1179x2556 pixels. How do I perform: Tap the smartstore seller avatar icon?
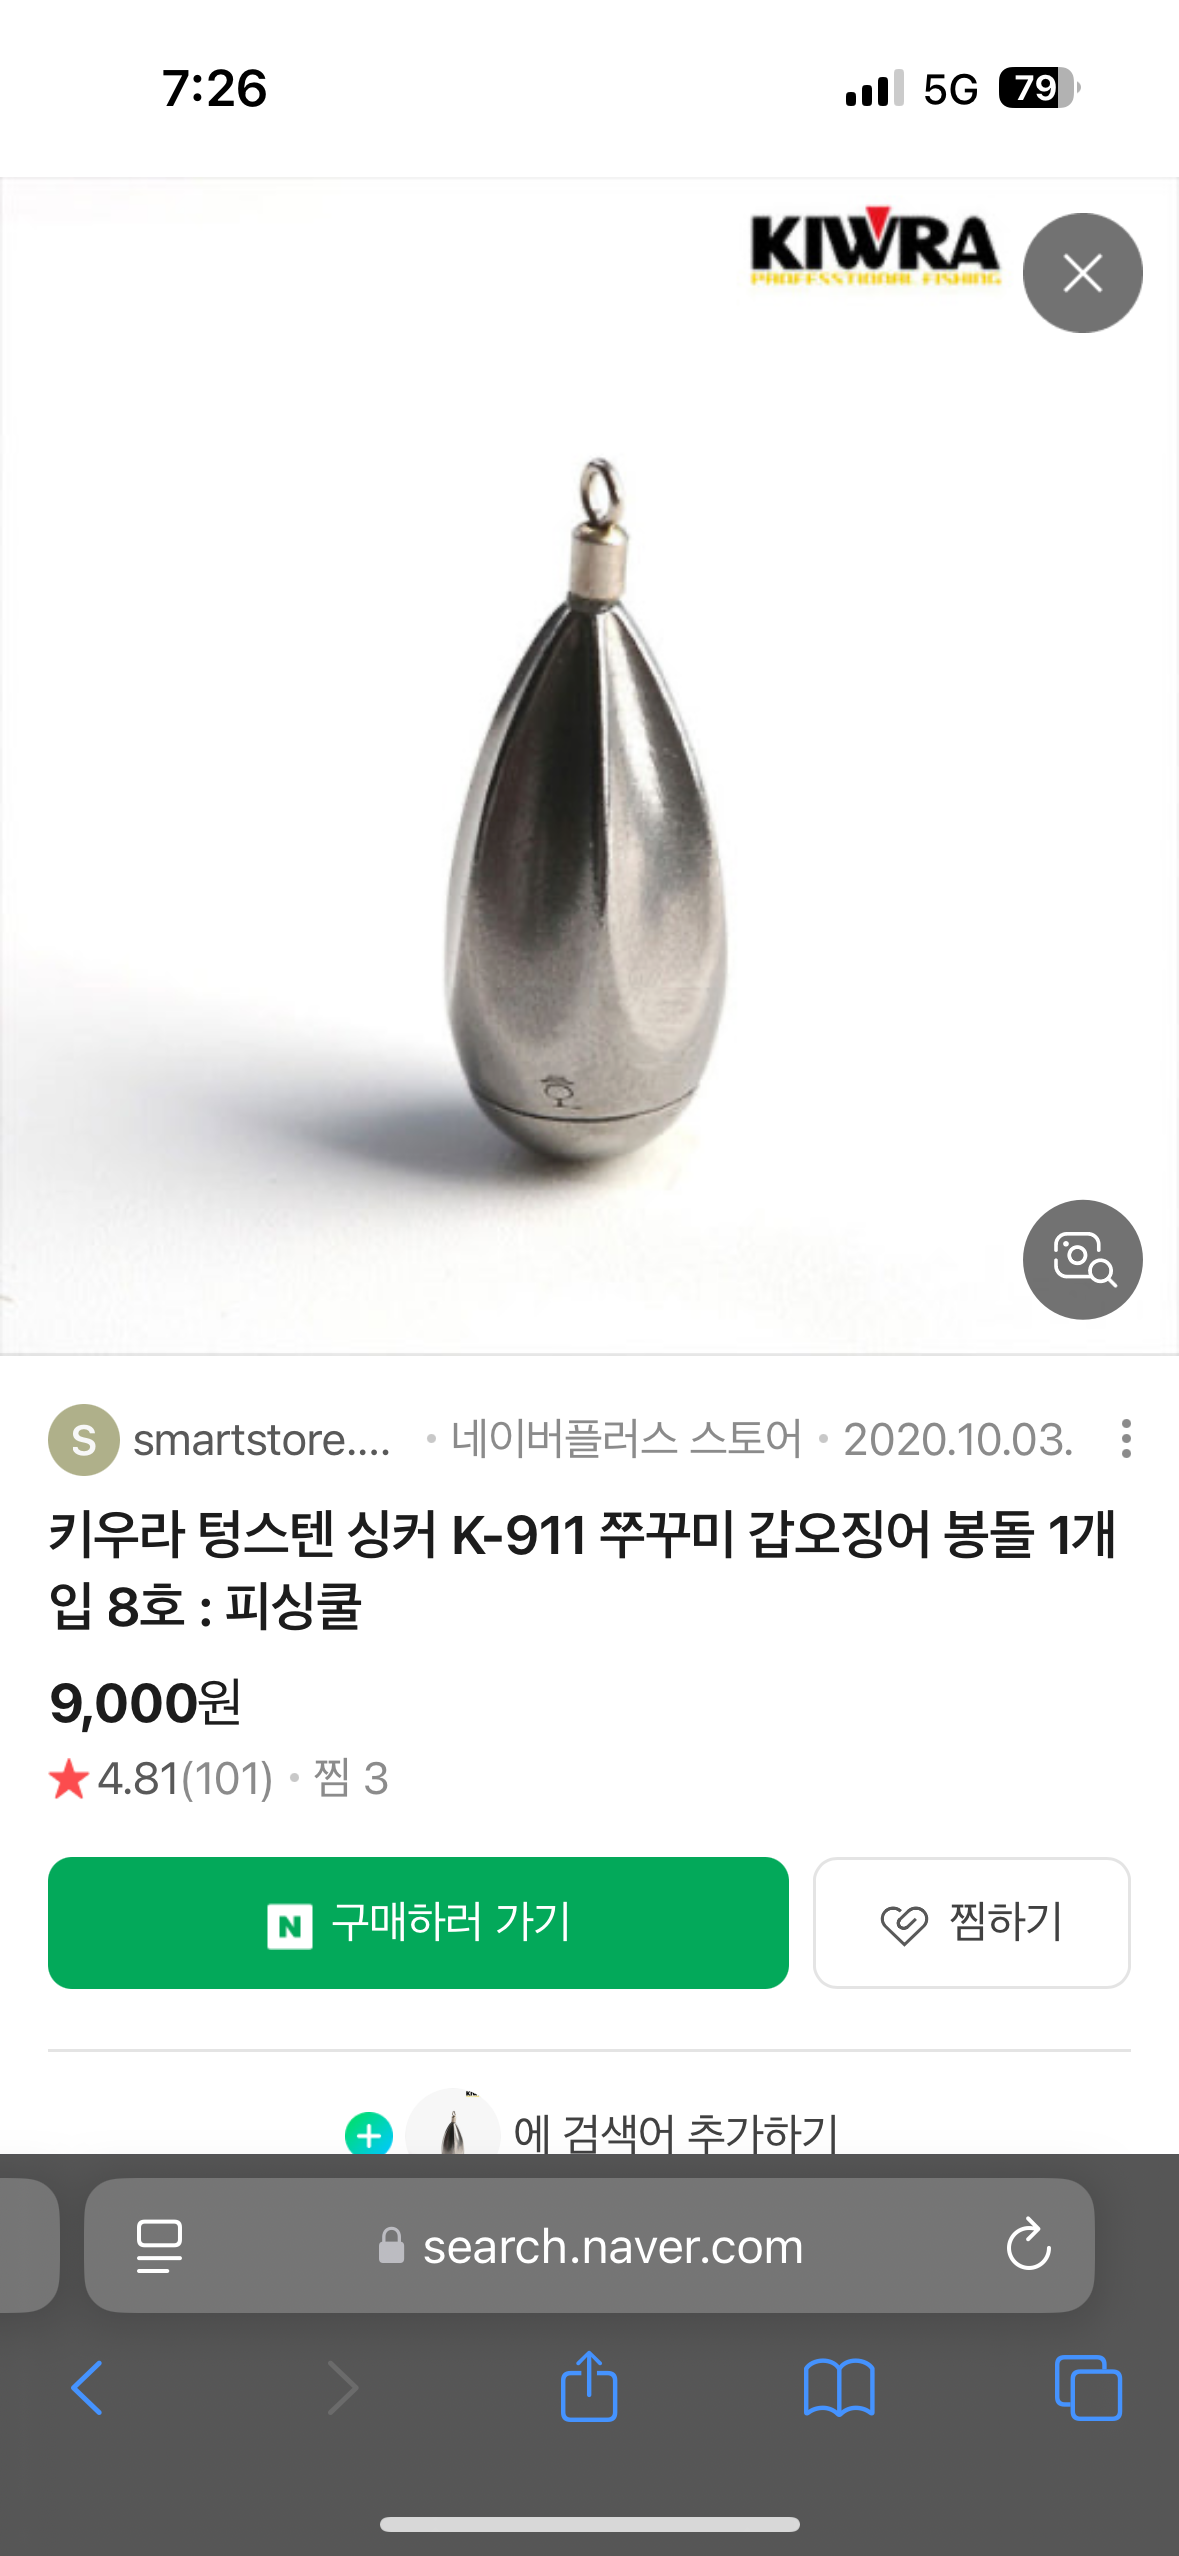[84, 1440]
